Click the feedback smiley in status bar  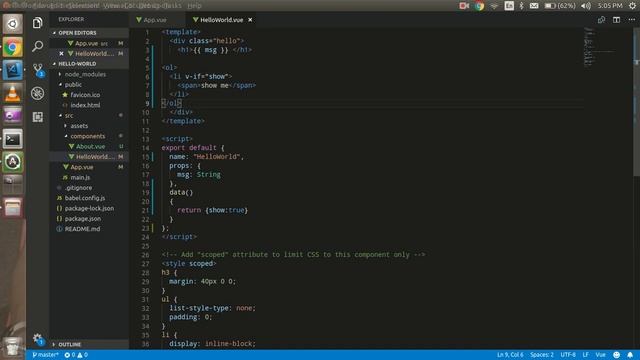point(616,355)
